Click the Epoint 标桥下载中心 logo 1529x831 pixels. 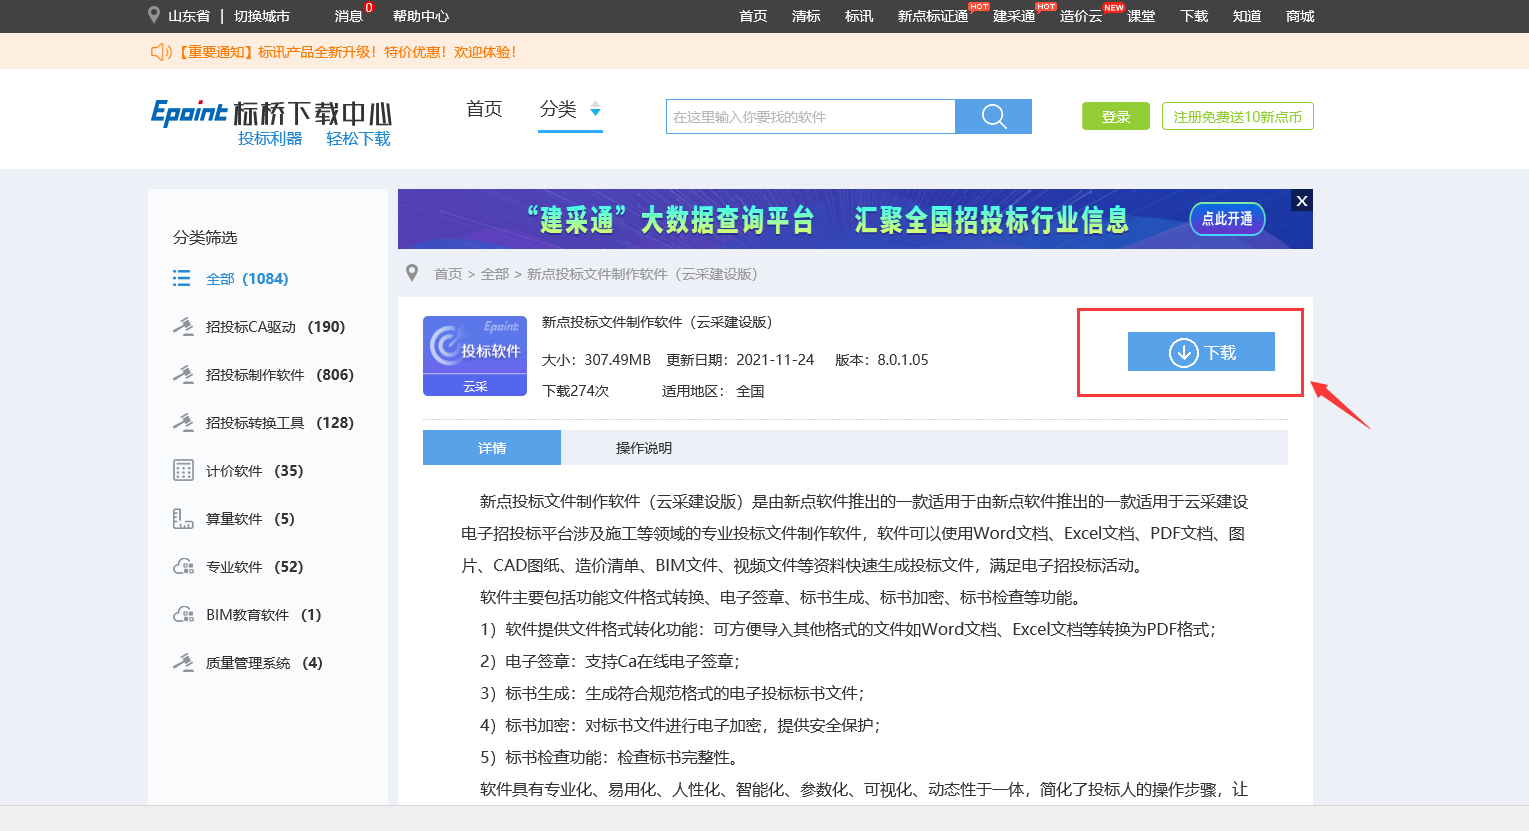(271, 123)
